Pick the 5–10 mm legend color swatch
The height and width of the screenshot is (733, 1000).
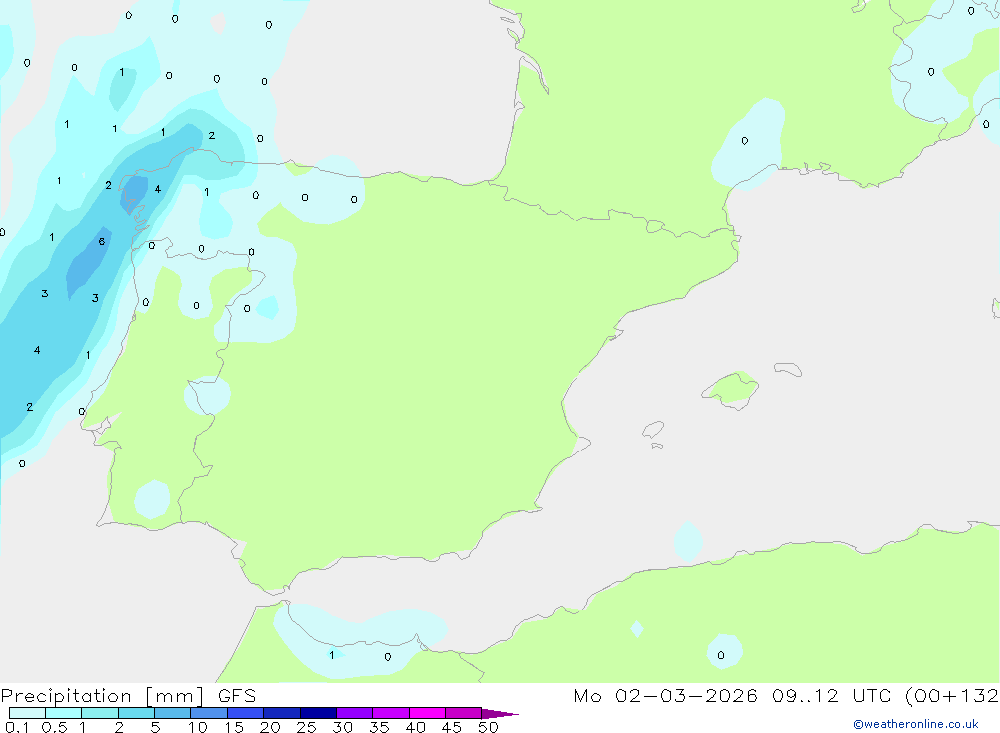coord(173,713)
